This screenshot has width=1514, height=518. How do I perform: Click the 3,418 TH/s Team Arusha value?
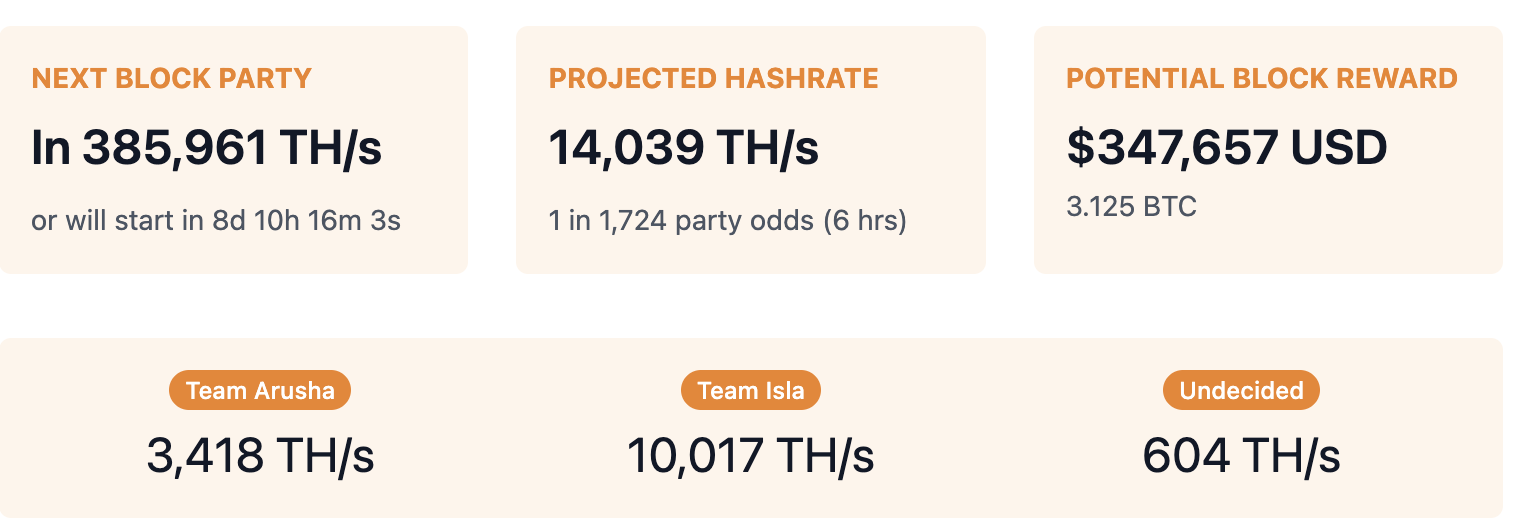coord(260,456)
